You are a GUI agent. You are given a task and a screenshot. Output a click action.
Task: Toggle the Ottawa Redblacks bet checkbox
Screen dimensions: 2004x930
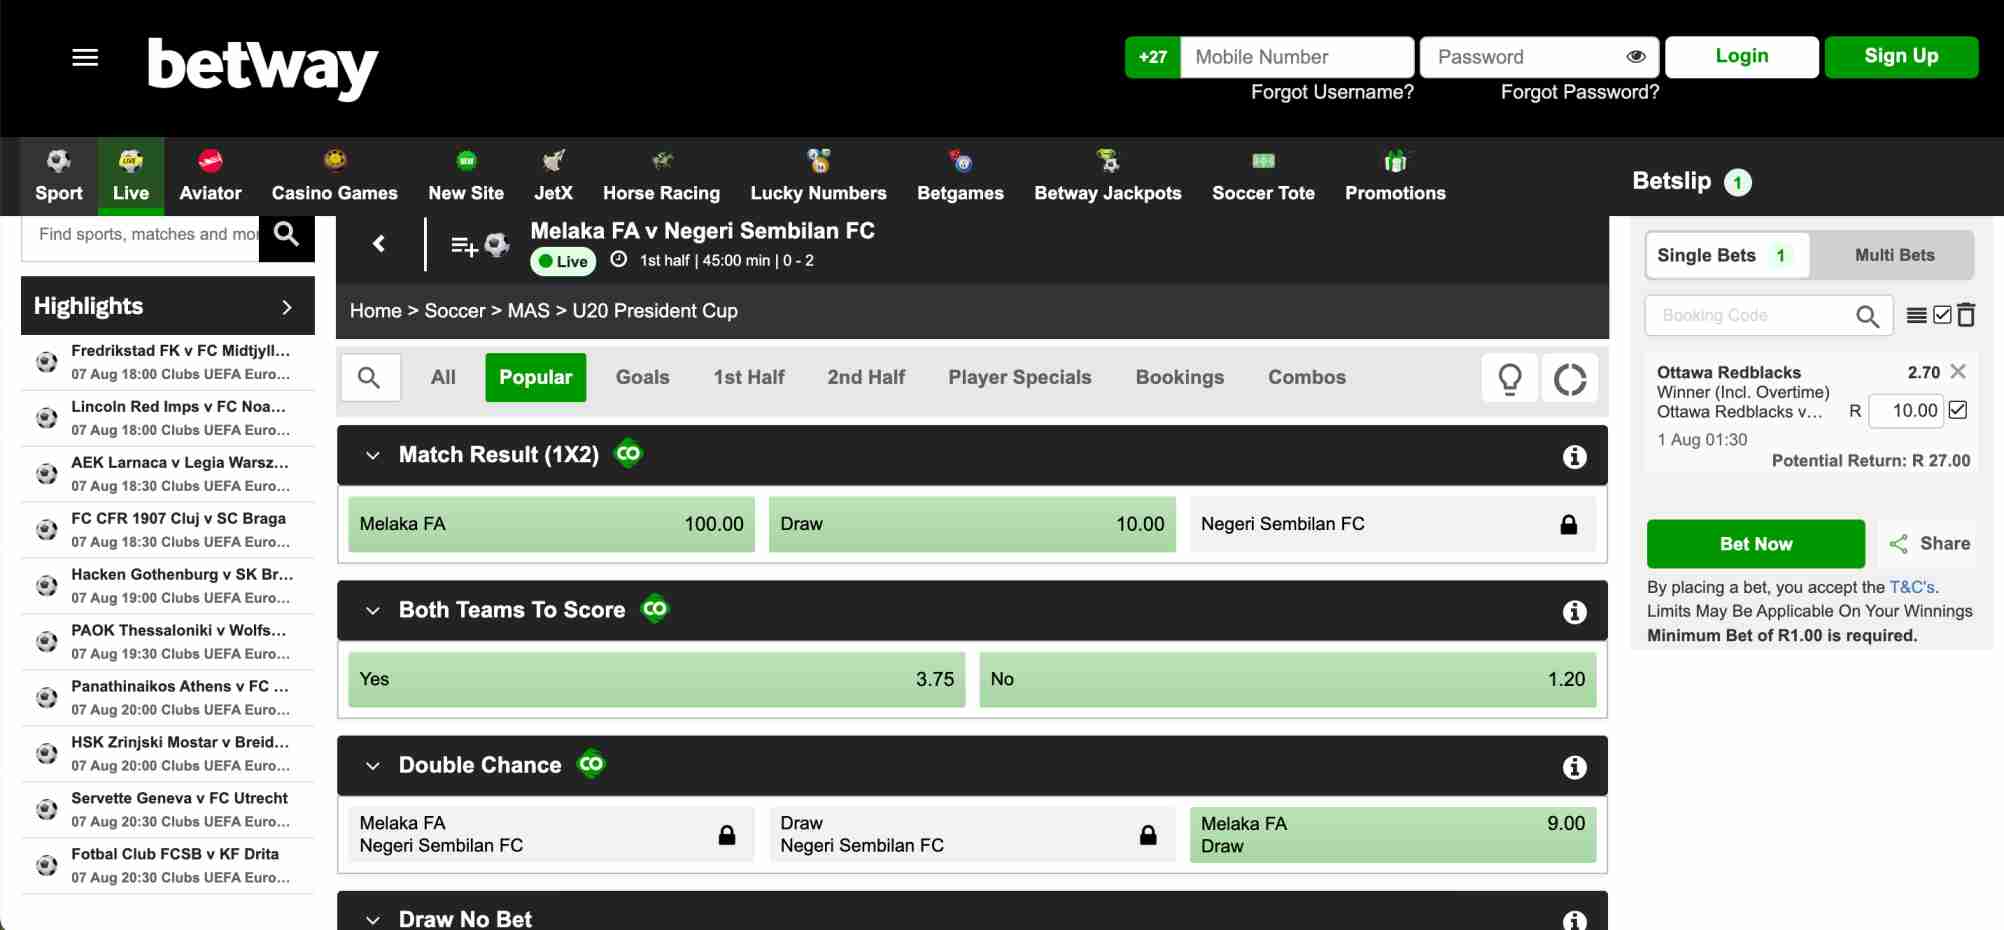tap(1958, 410)
